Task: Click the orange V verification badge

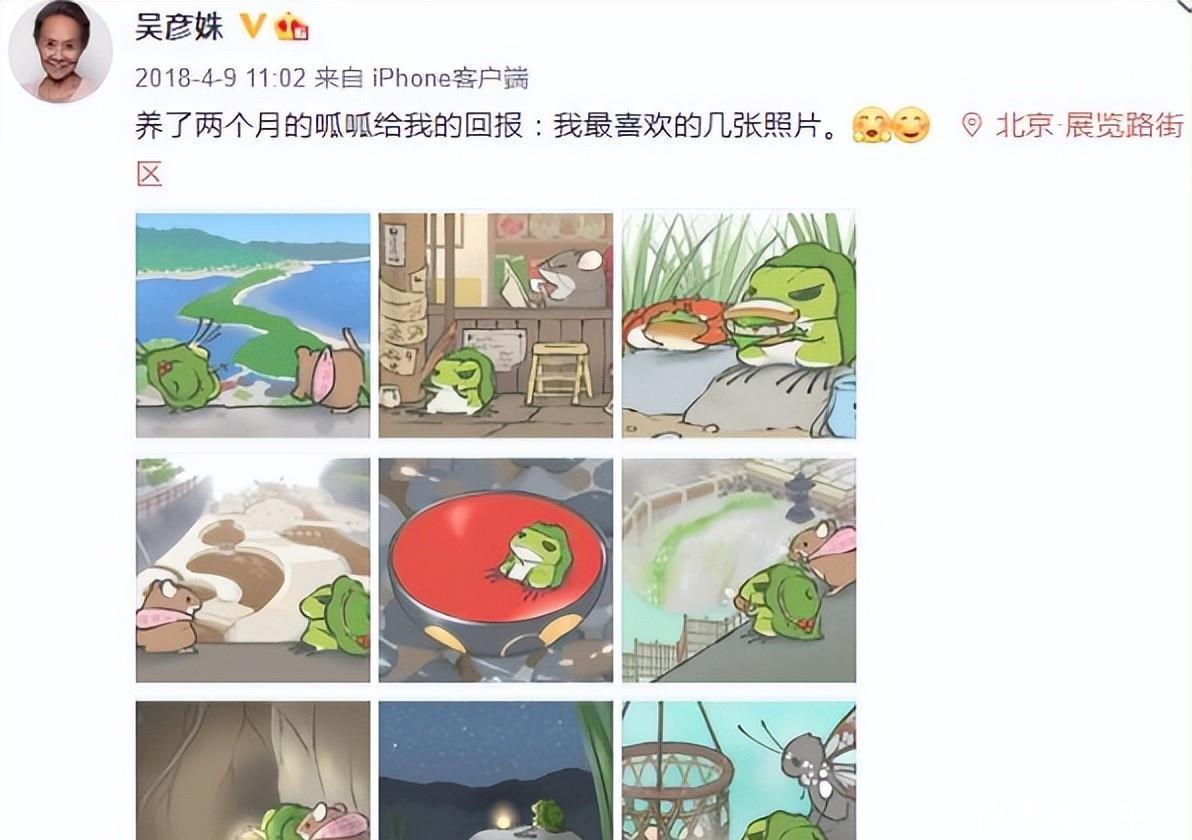Action: coord(252,26)
